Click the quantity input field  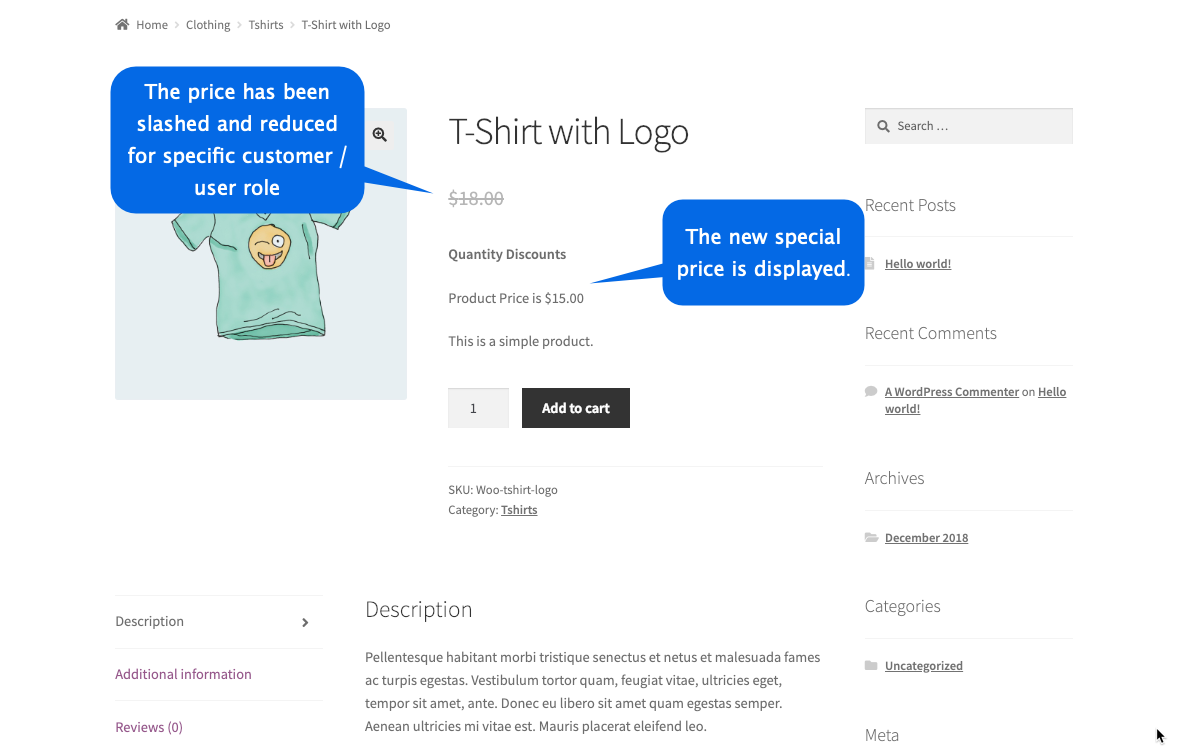(478, 408)
